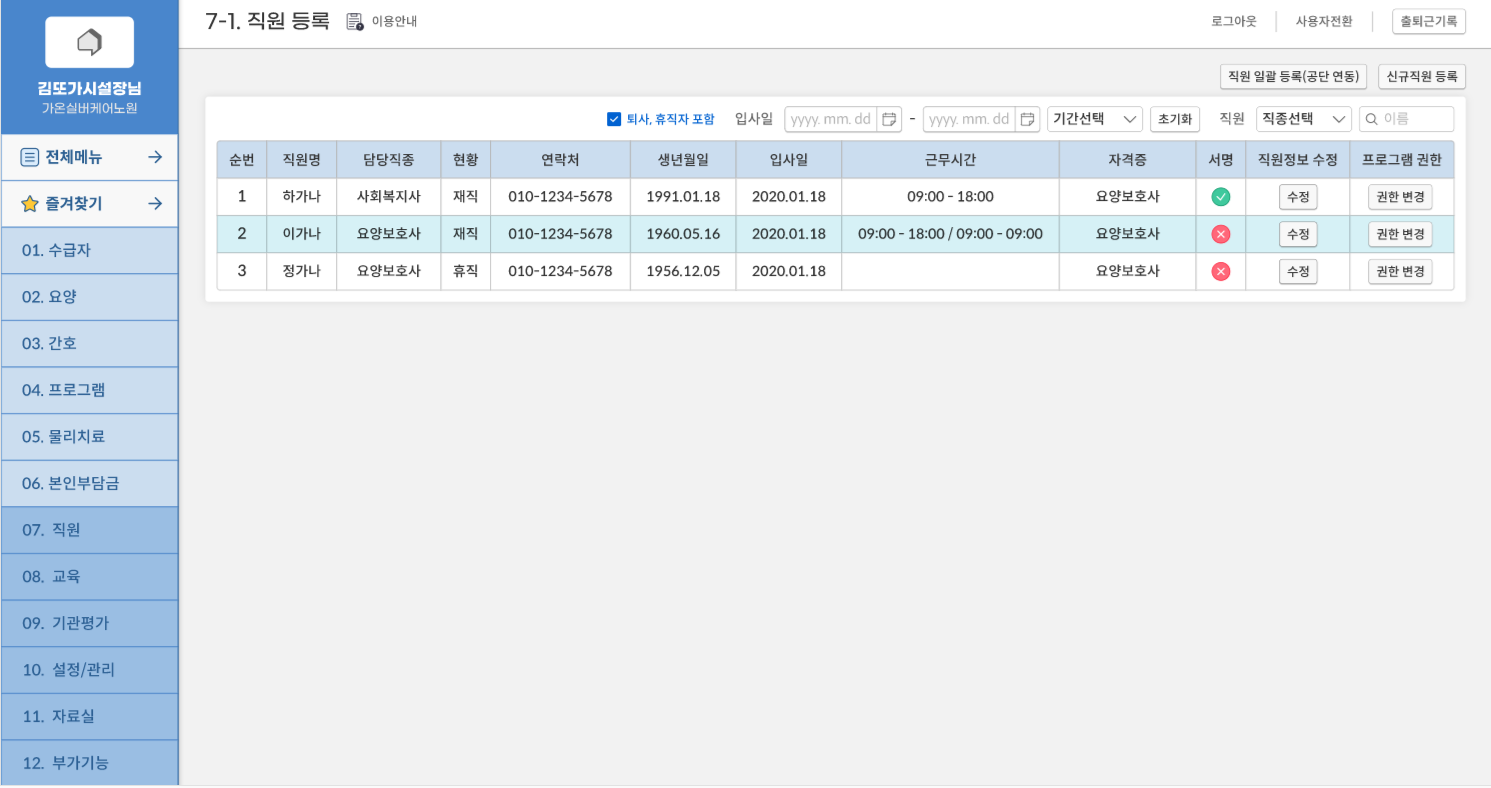Open the 03. 간호 menu
Viewport: 1491px width, 788px height.
(90, 343)
